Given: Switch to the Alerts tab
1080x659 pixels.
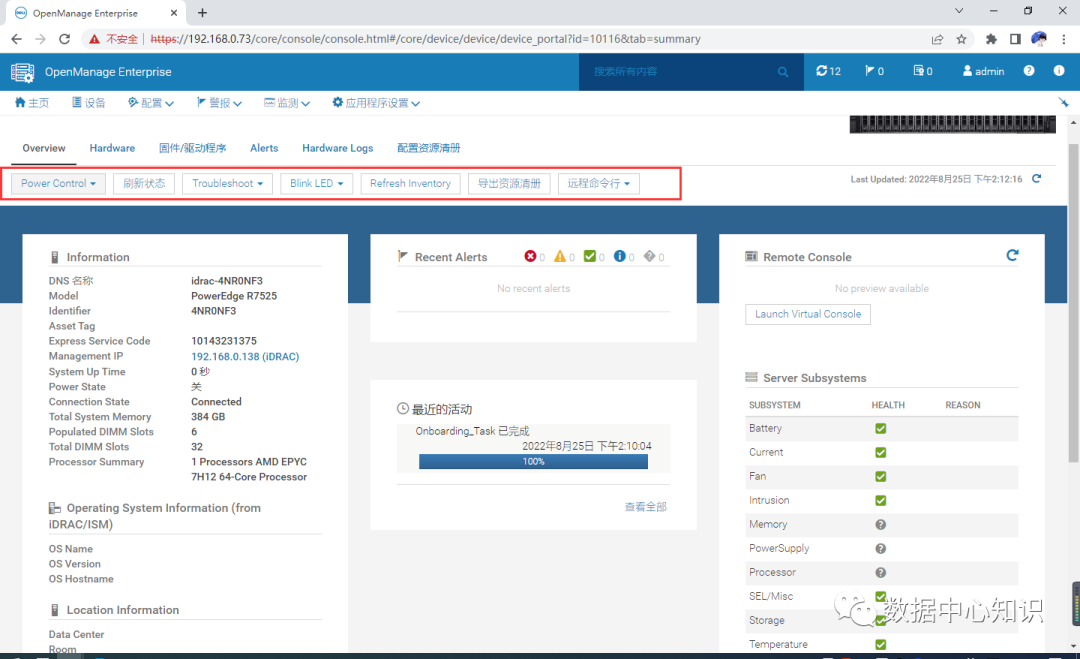Looking at the screenshot, I should 264,148.
